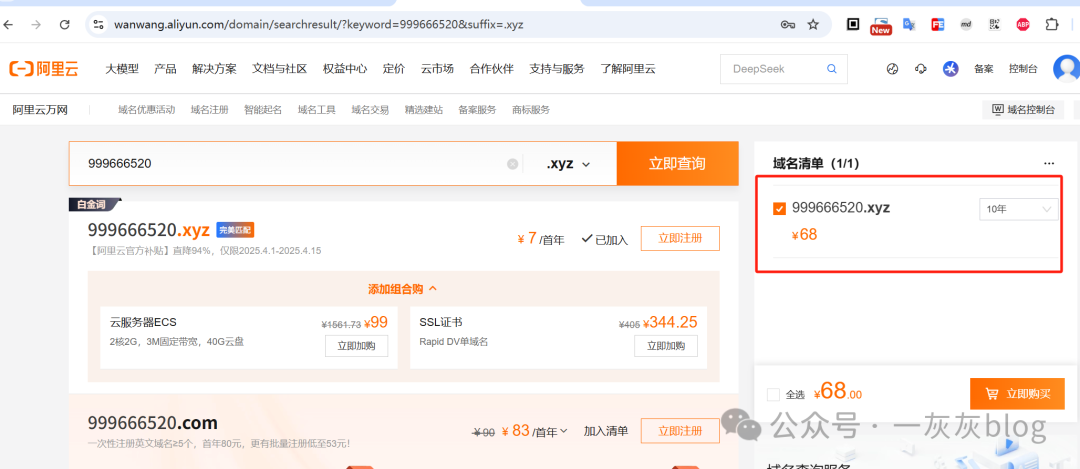Open the blue AI assistant icon
1080x469 pixels.
point(951,69)
